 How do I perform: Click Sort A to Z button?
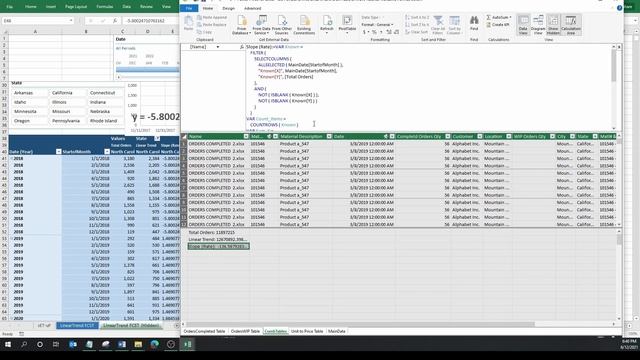pyautogui.click(x=417, y=18)
